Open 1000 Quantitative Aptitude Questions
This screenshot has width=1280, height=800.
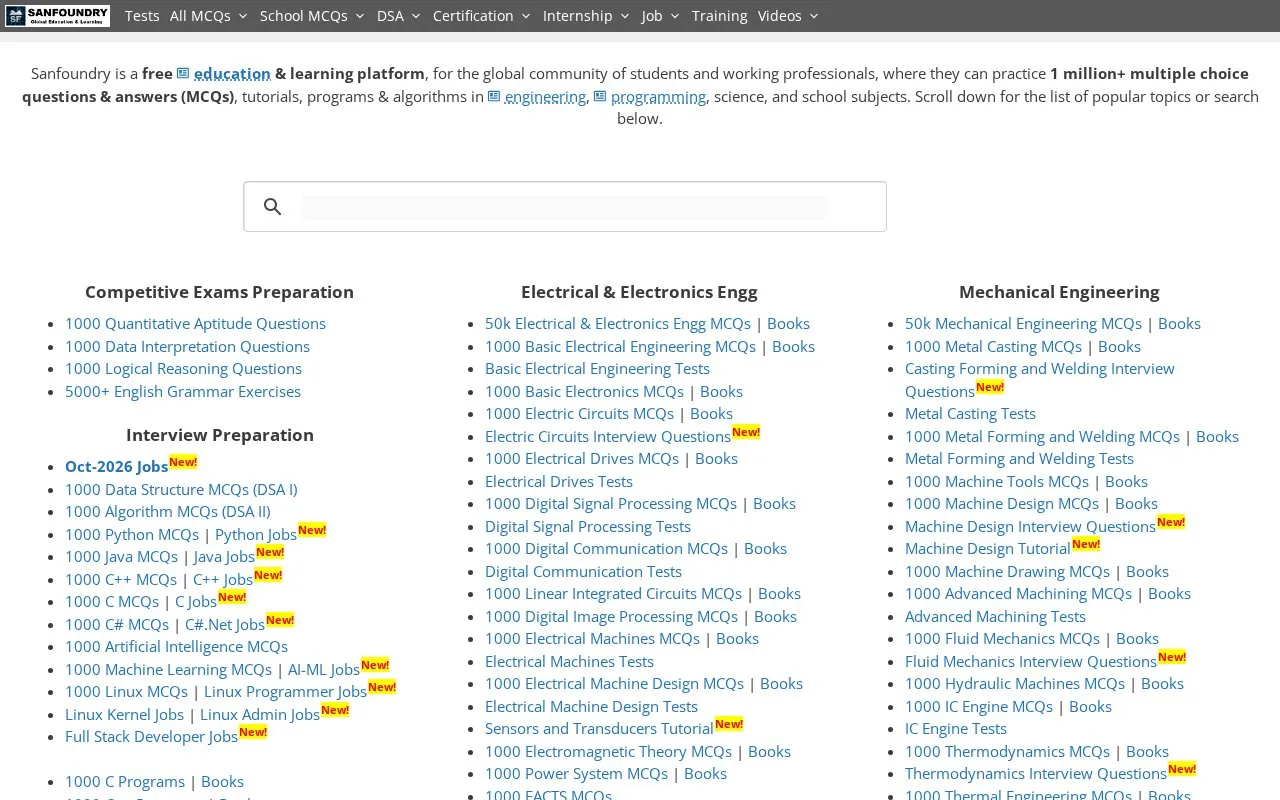(x=195, y=324)
